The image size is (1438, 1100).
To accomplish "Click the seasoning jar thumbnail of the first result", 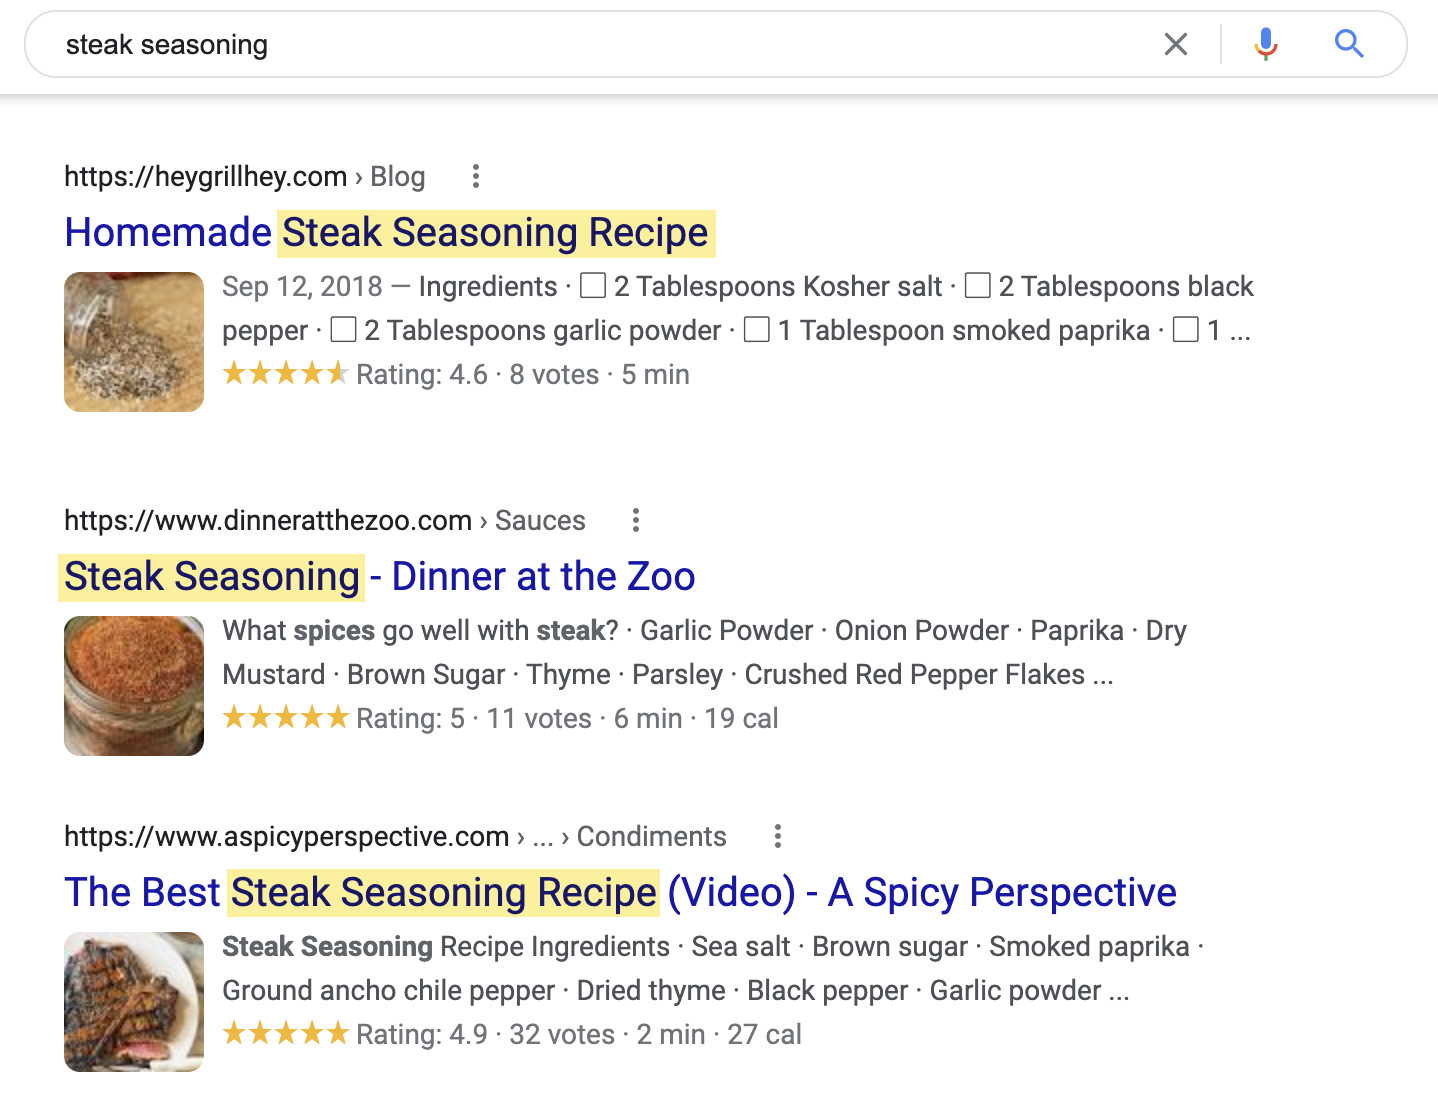I will [x=133, y=341].
